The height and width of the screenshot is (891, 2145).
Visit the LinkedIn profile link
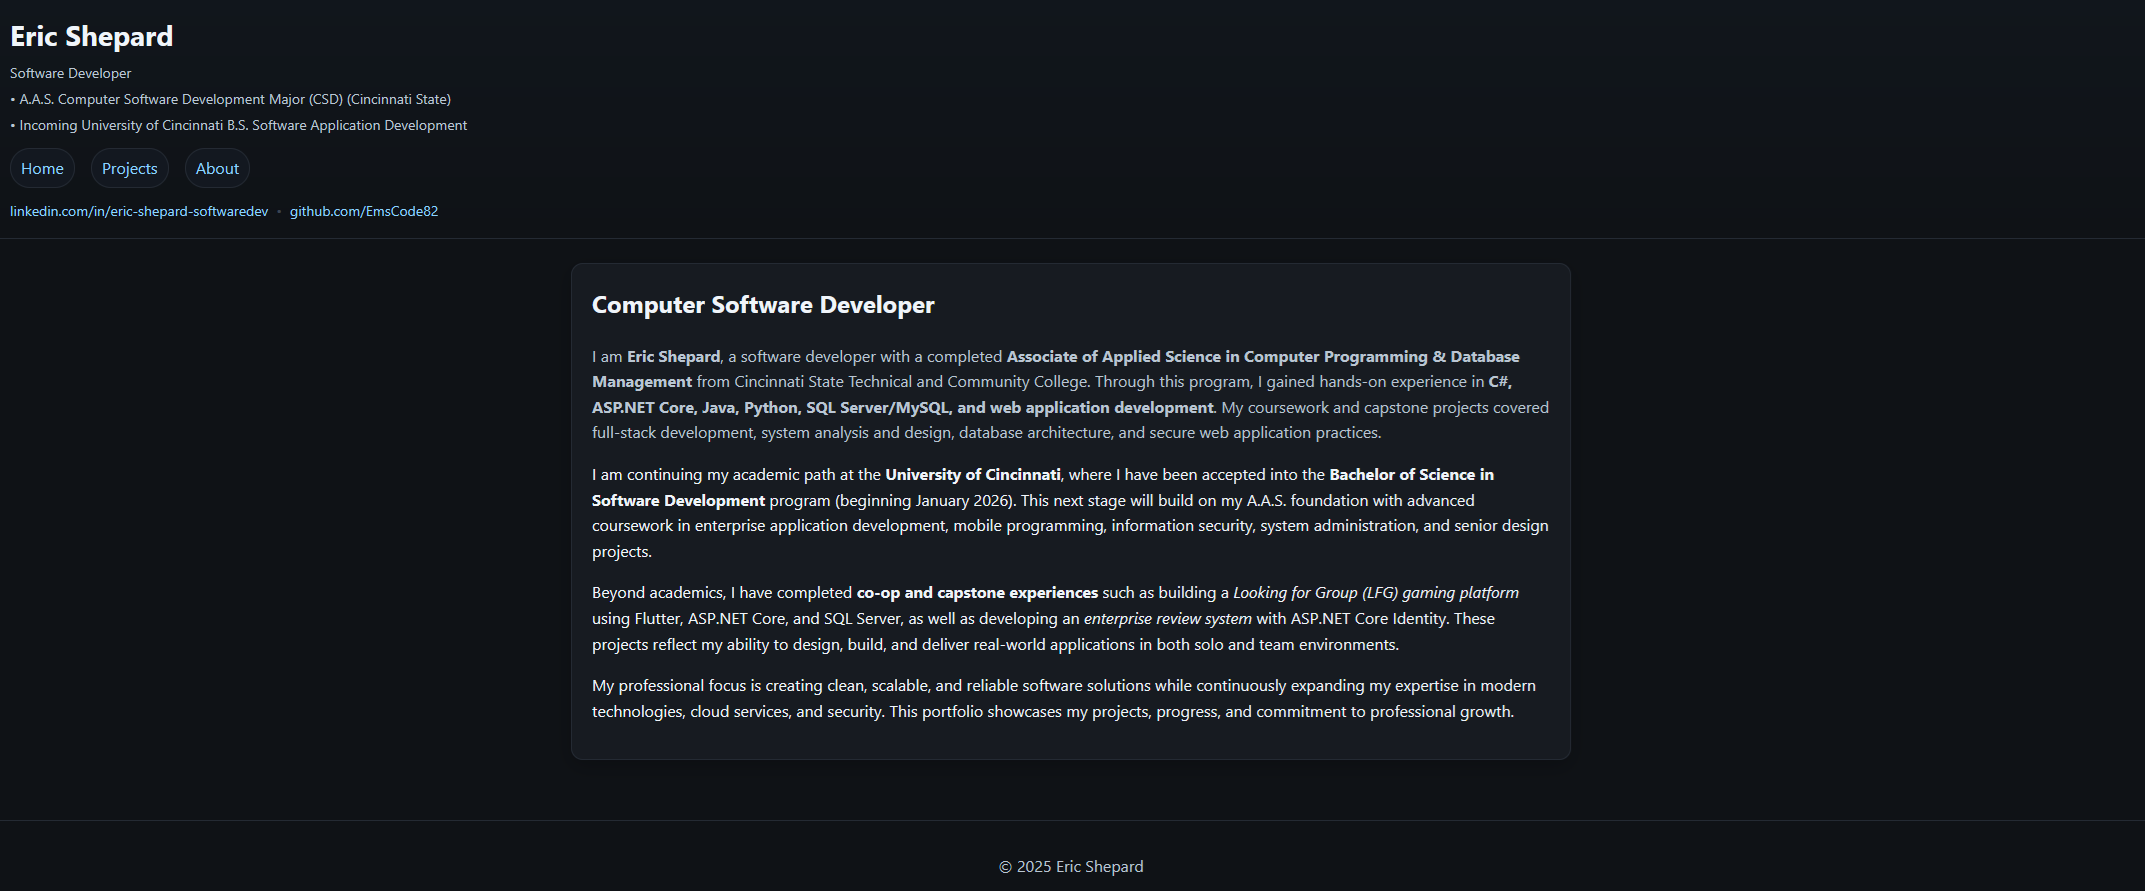tap(139, 211)
